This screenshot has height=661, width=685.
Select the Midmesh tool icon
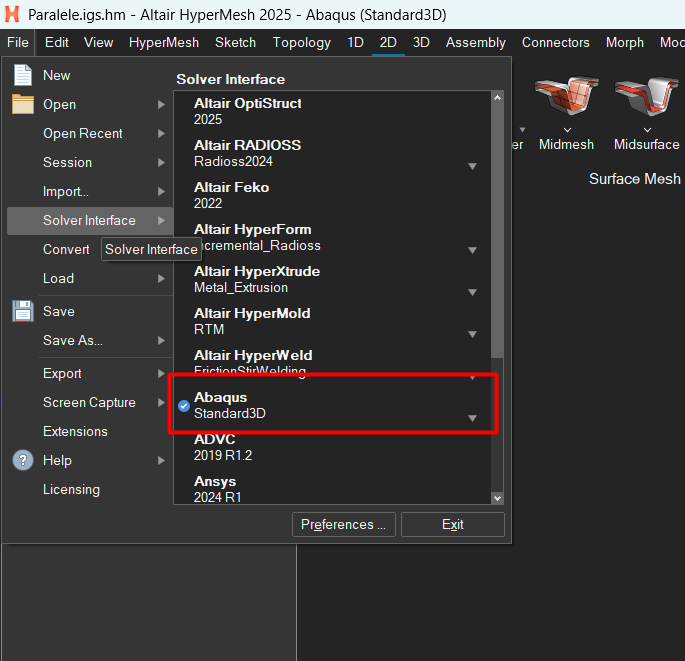(566, 97)
